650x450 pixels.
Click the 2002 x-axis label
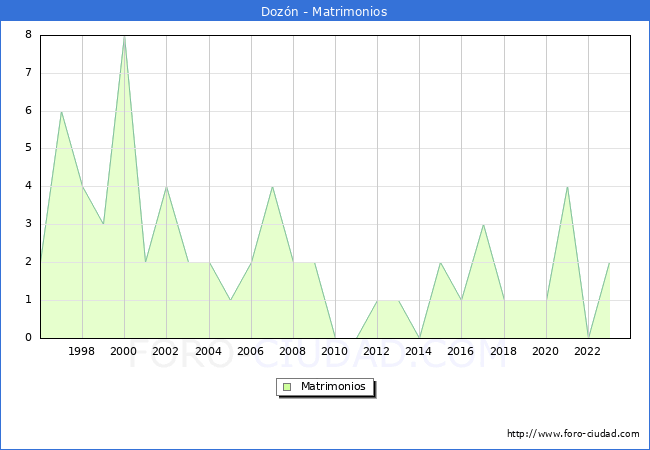click(x=166, y=351)
